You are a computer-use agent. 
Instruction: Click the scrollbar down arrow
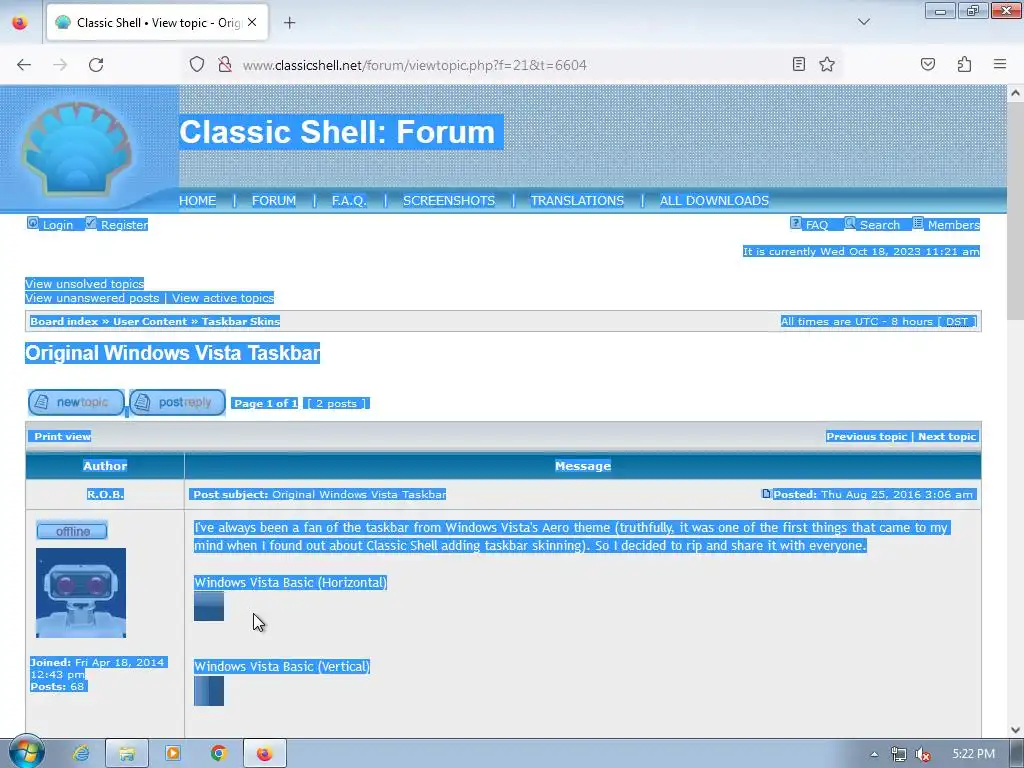coord(1016,729)
